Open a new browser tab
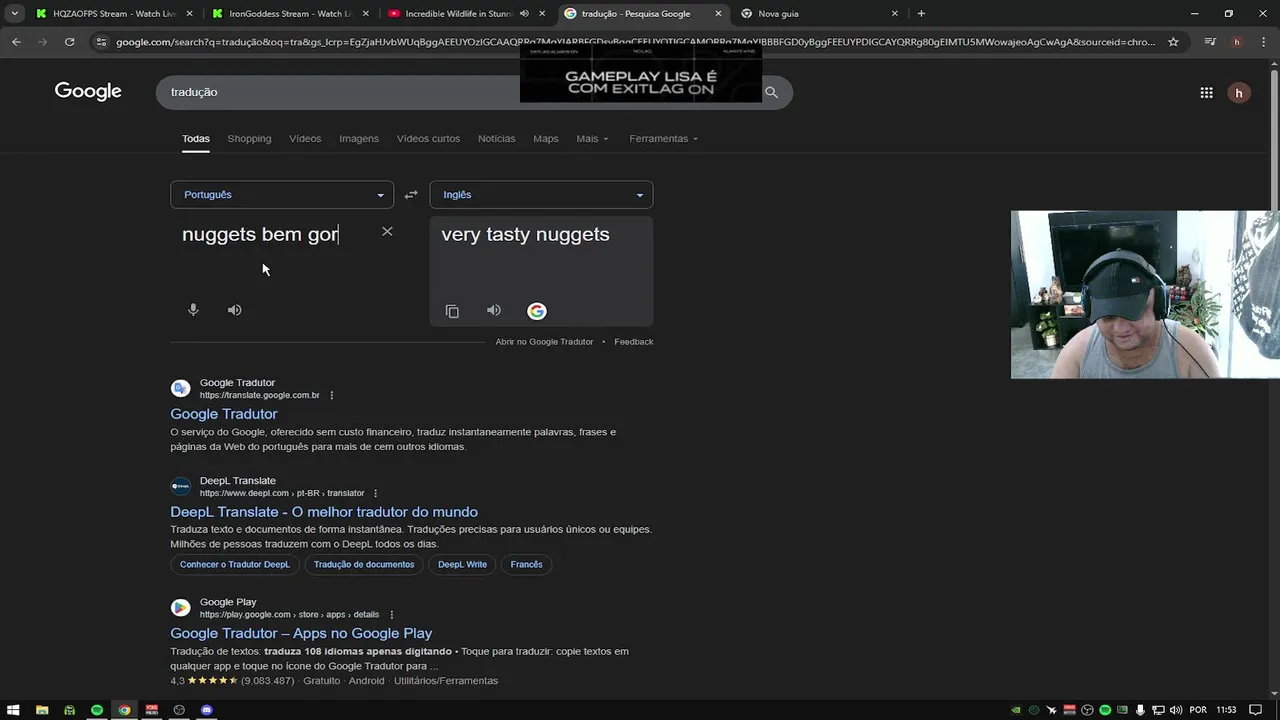1280x720 pixels. (921, 13)
